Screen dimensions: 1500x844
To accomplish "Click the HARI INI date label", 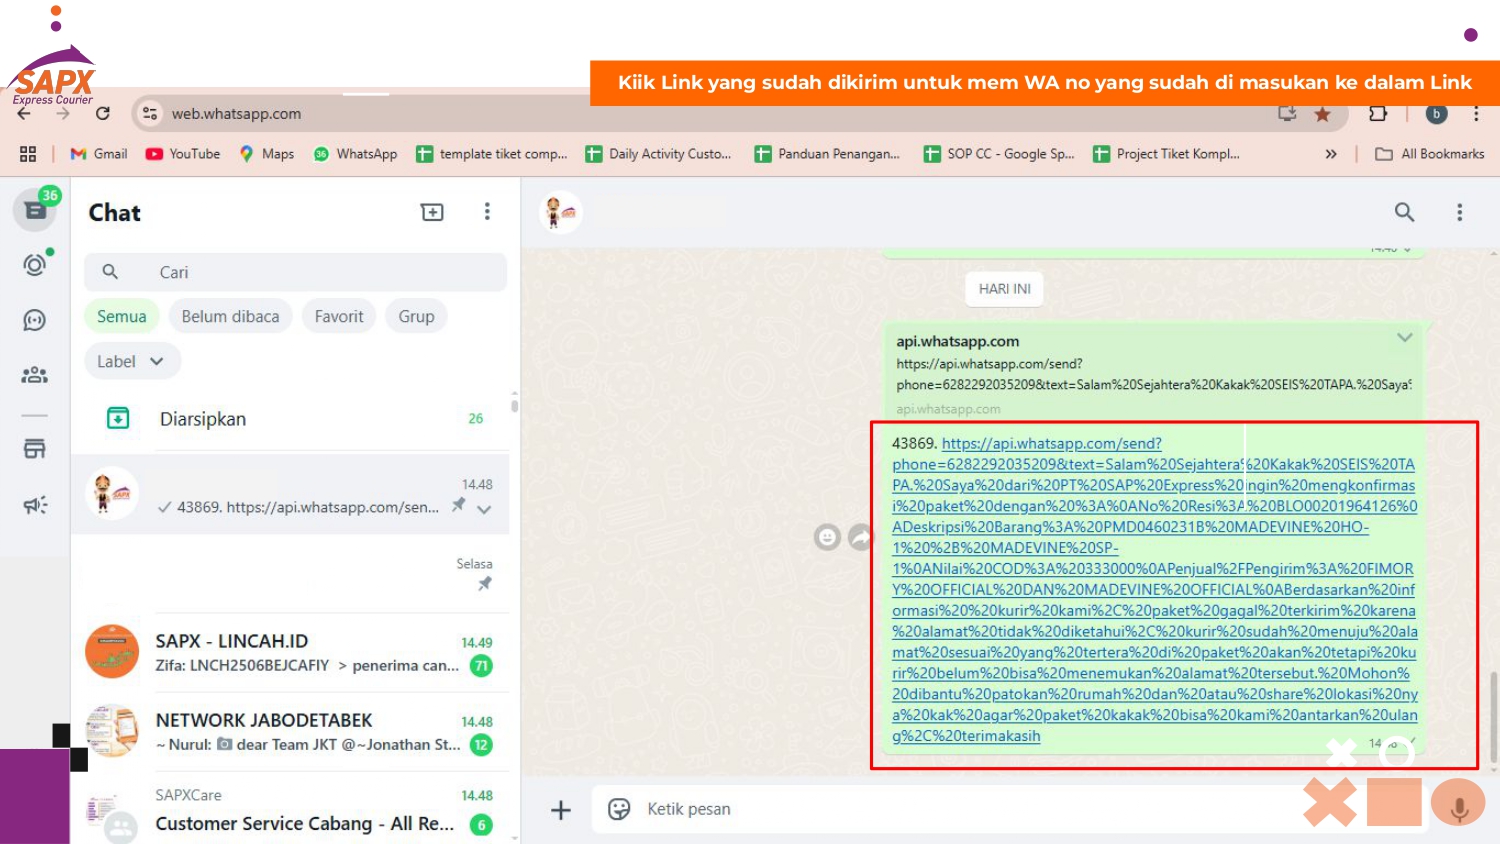I will 1004,289.
